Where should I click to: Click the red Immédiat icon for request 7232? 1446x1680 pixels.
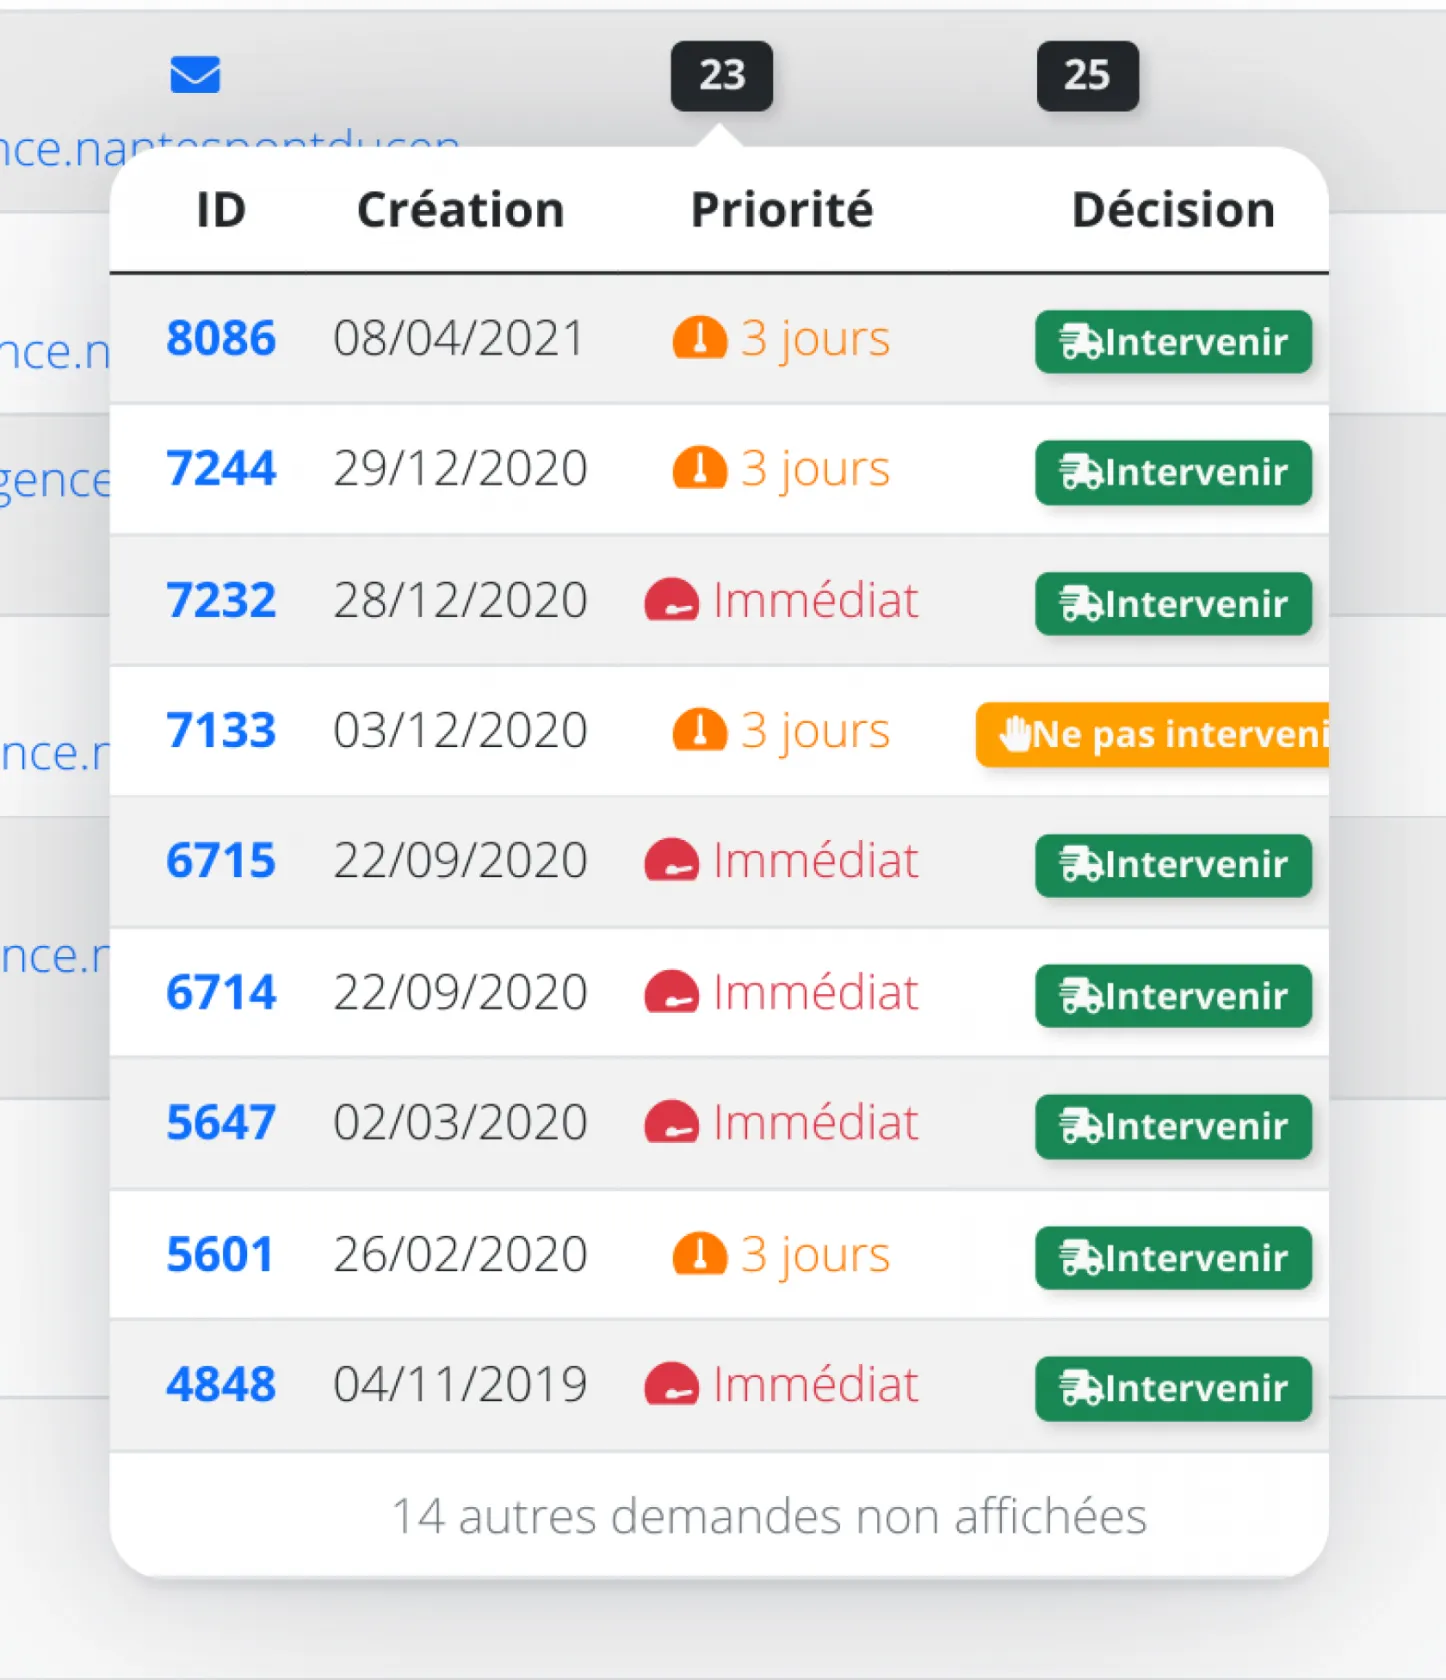[671, 600]
